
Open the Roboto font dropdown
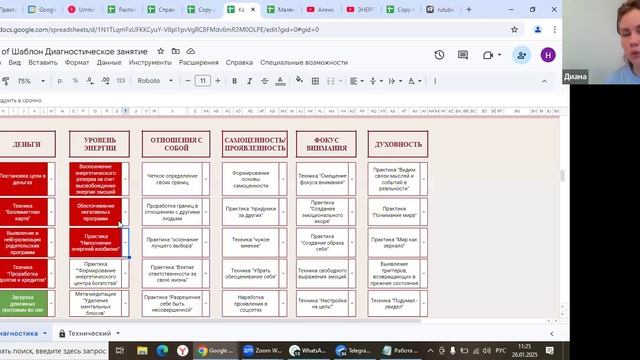click(x=155, y=81)
